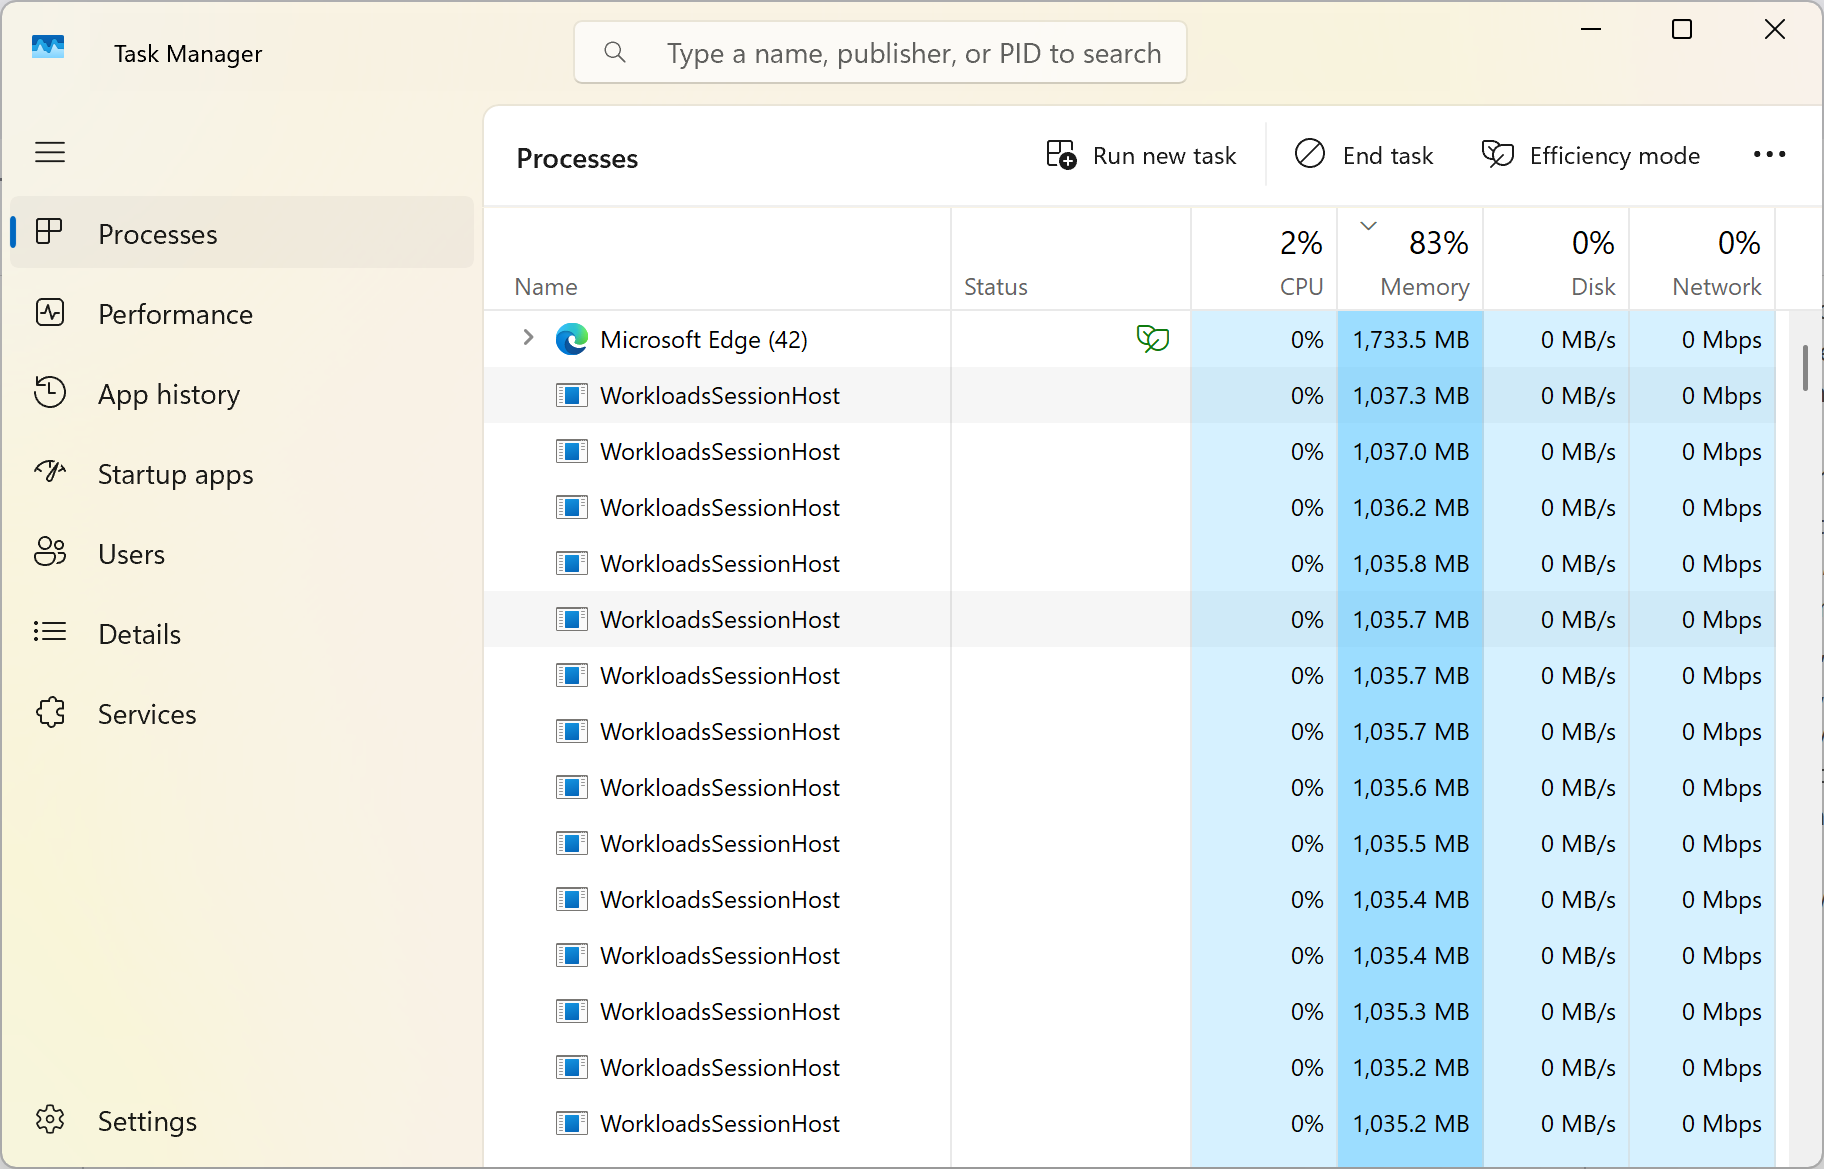Click the Task Manager app icon
The height and width of the screenshot is (1169, 1824).
click(x=48, y=47)
